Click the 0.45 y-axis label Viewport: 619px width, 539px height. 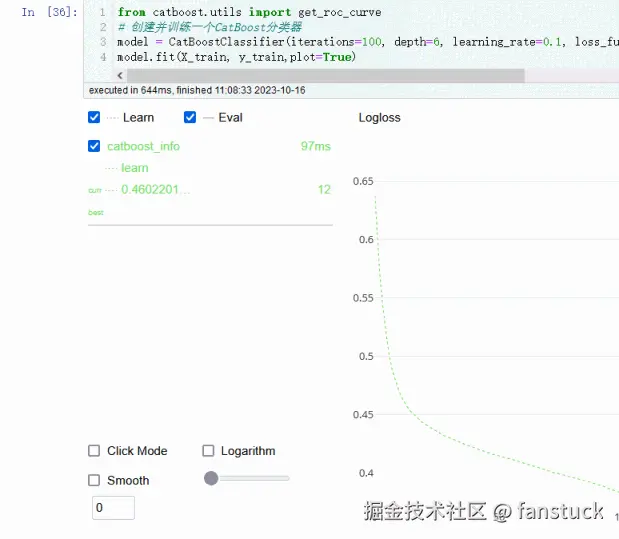tap(363, 414)
